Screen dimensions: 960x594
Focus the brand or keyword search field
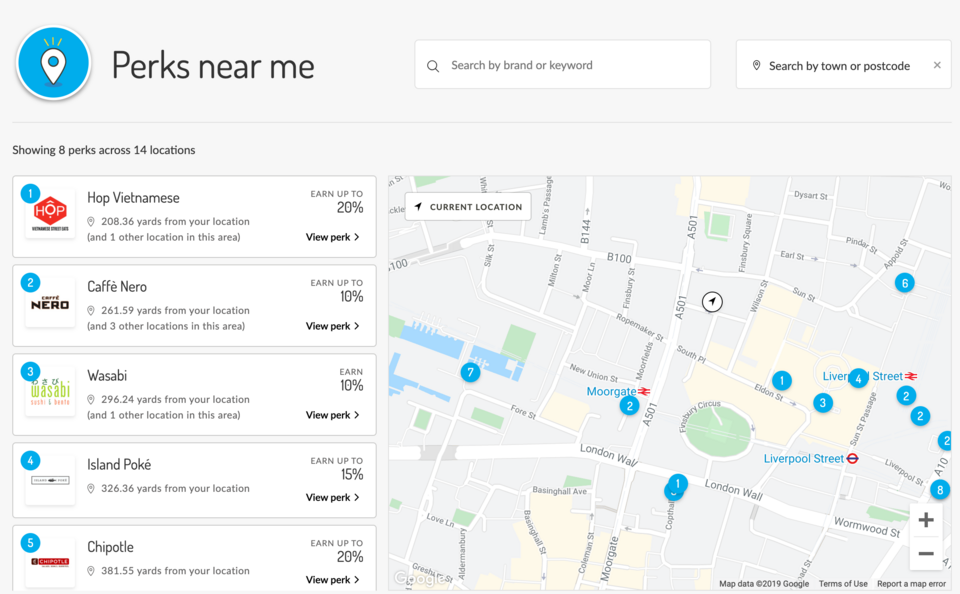(563, 65)
